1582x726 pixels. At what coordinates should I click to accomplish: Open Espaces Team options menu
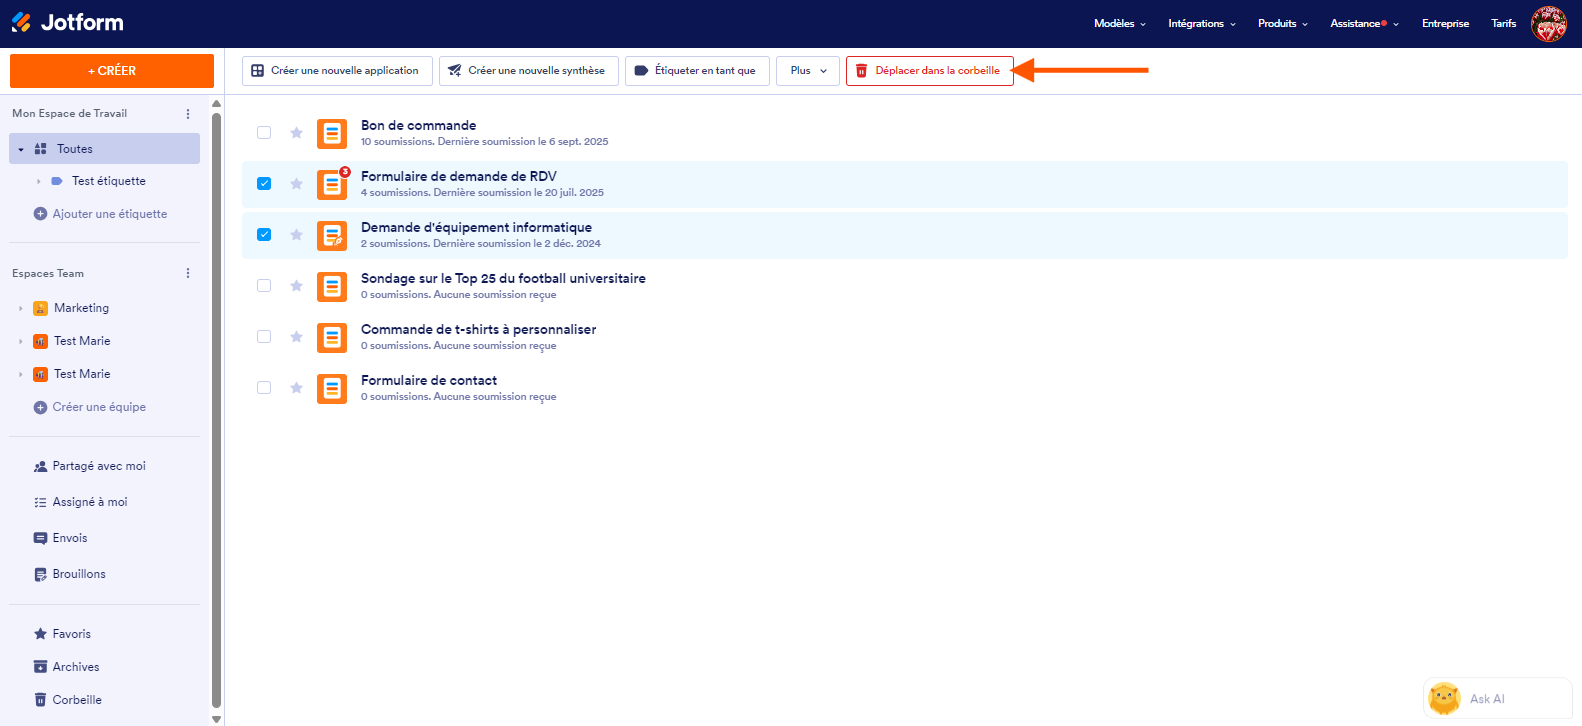[188, 273]
